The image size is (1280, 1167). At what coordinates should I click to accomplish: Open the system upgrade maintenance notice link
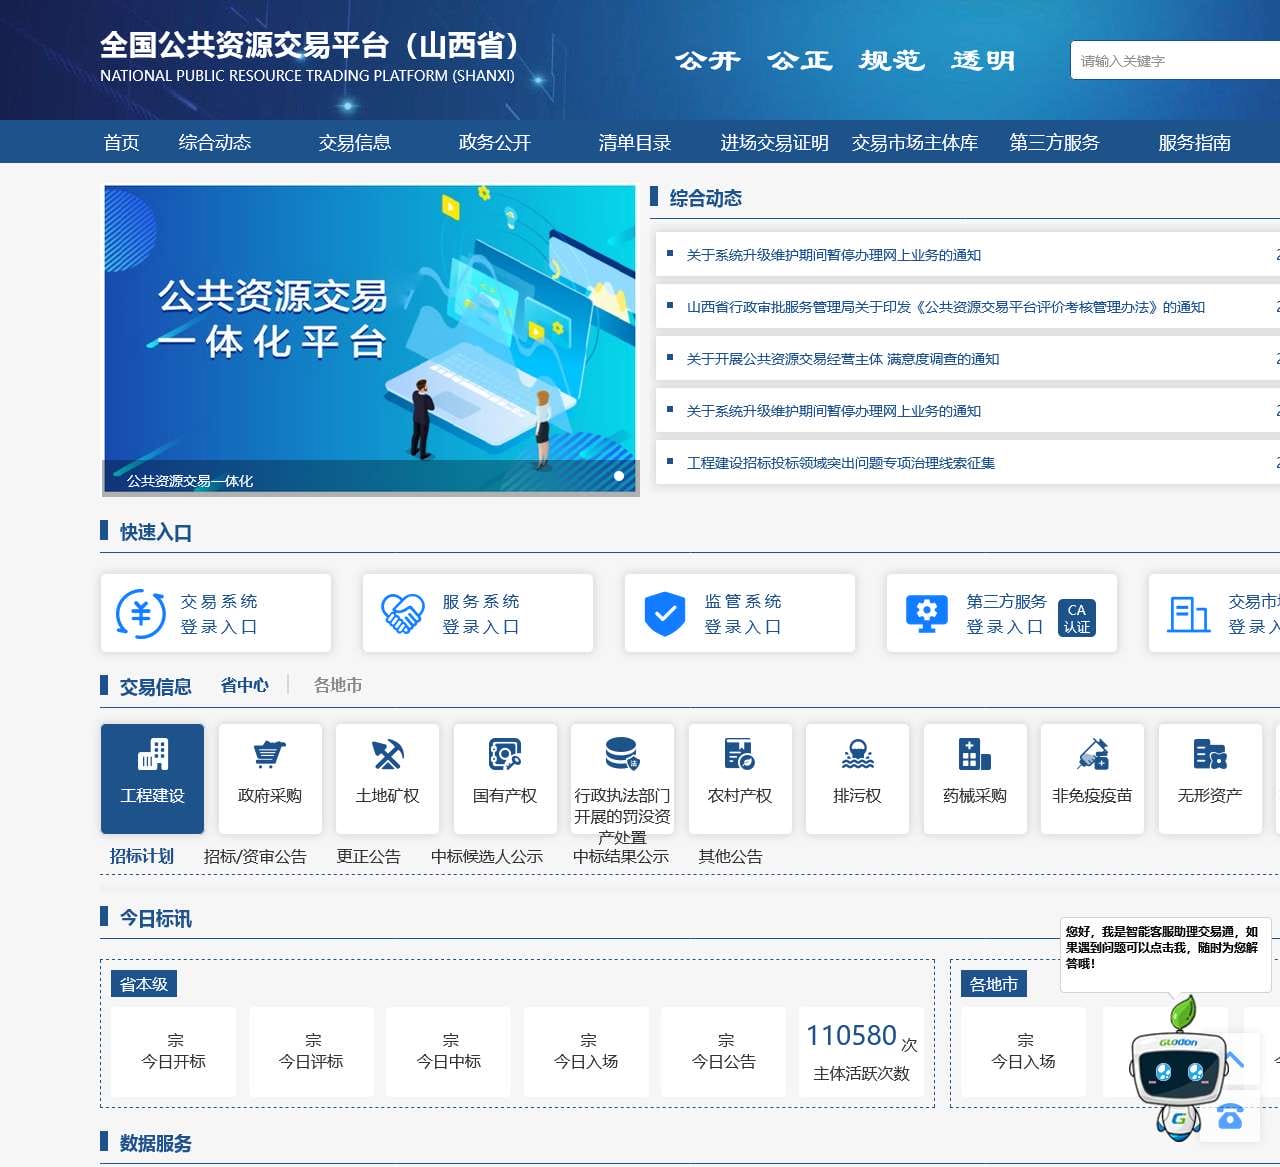coord(833,255)
